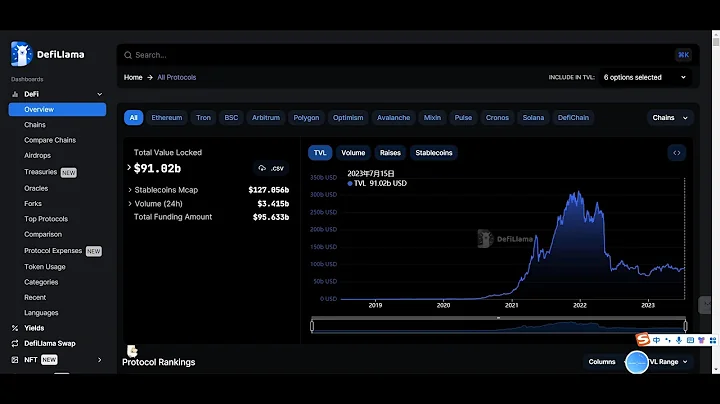Select the All chains filter
The width and height of the screenshot is (720, 404).
pyautogui.click(x=133, y=118)
